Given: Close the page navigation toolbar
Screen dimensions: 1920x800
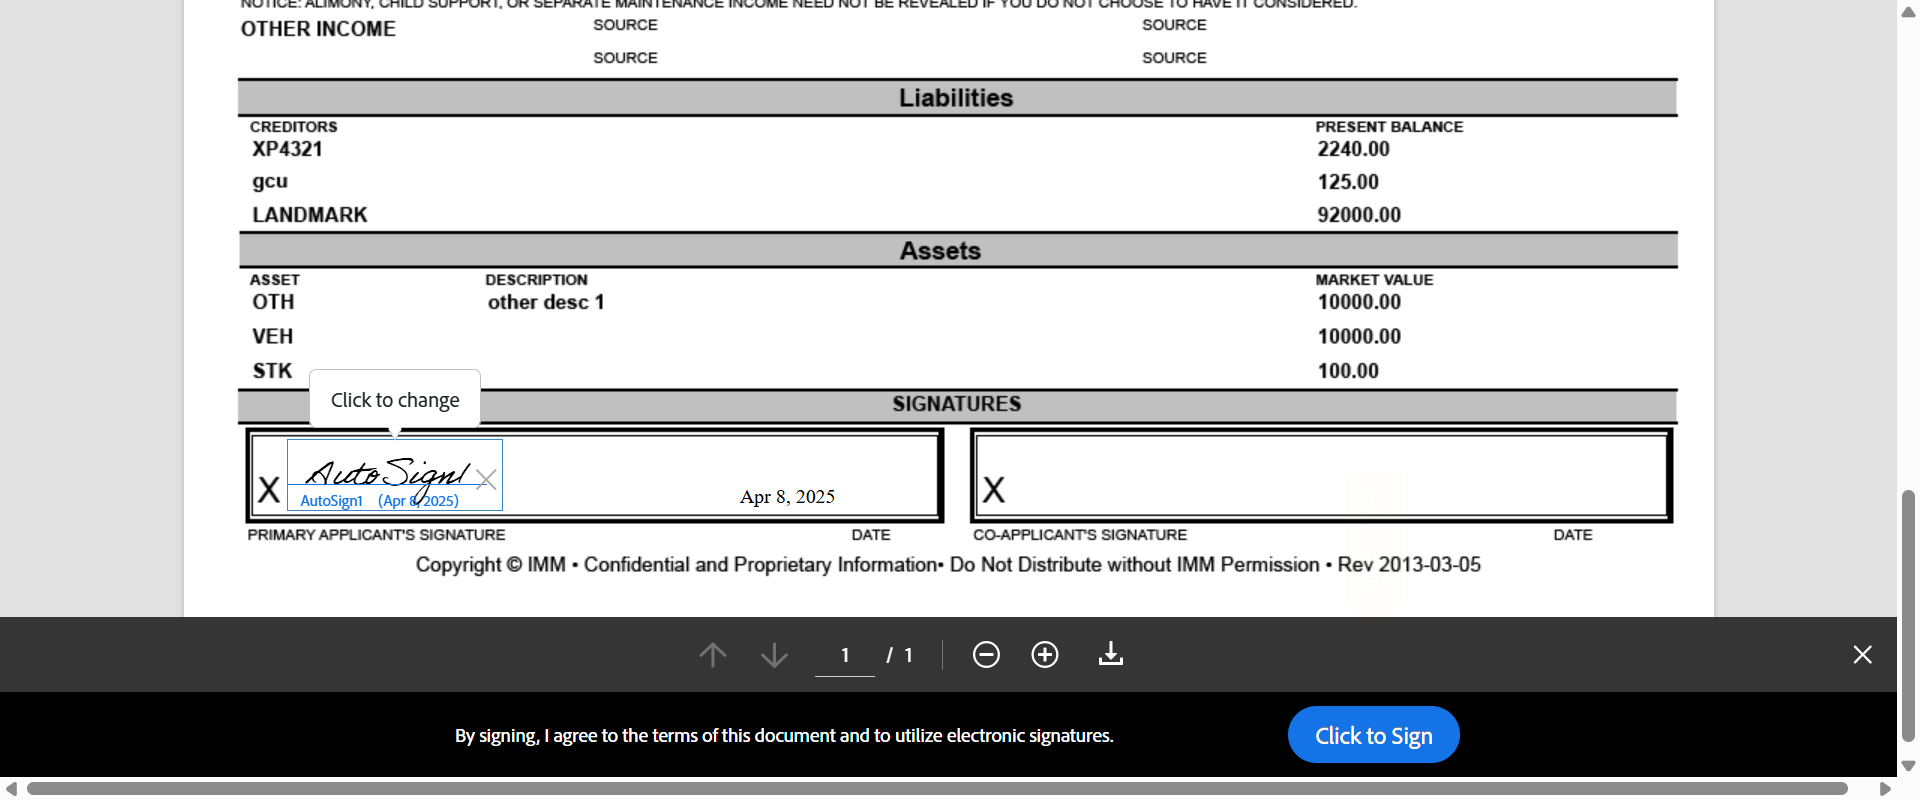Looking at the screenshot, I should [x=1862, y=655].
